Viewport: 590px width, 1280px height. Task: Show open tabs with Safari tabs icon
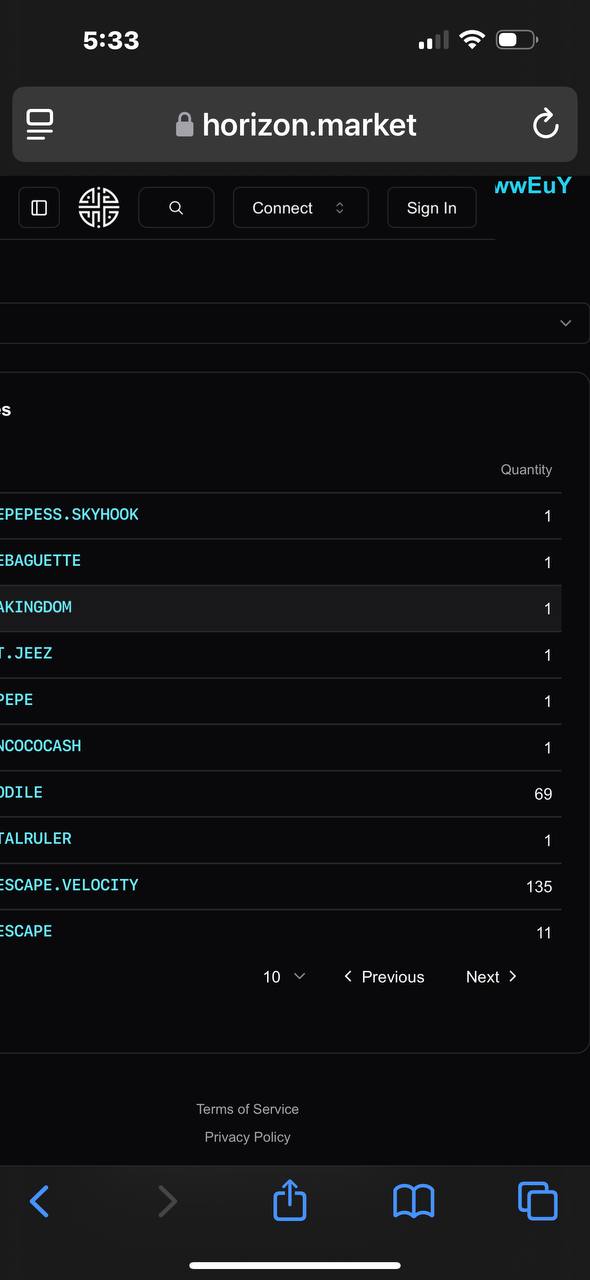537,1201
